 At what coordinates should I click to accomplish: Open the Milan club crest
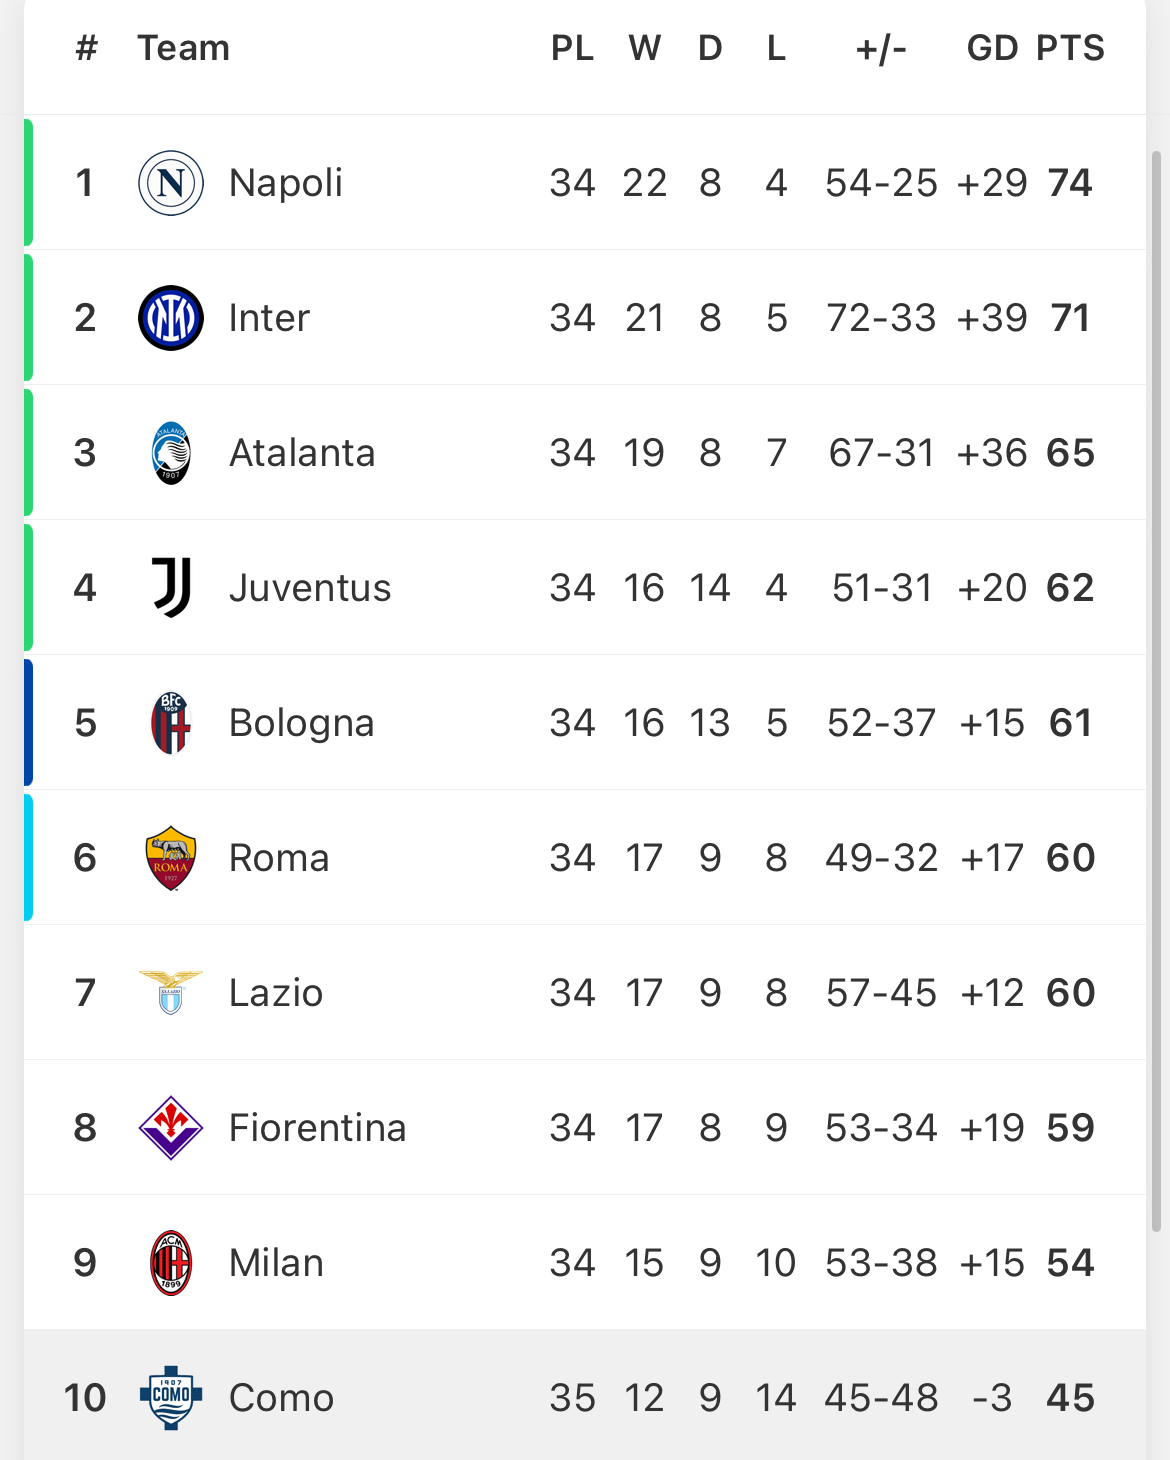(x=171, y=1263)
